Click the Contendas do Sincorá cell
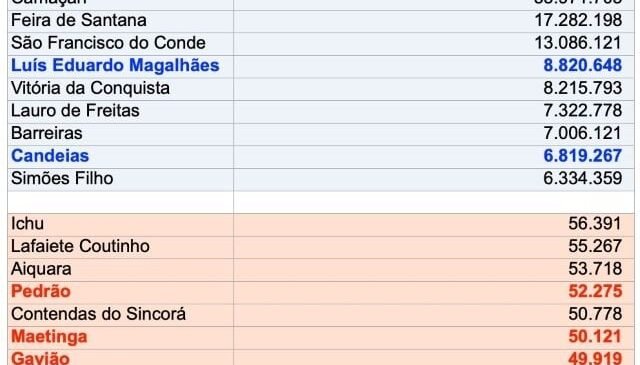This screenshot has width=640, height=365. tap(120, 315)
